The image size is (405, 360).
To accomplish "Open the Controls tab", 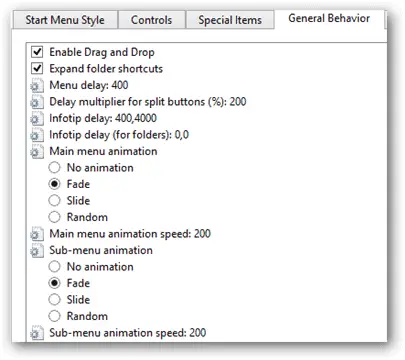I will coord(152,20).
